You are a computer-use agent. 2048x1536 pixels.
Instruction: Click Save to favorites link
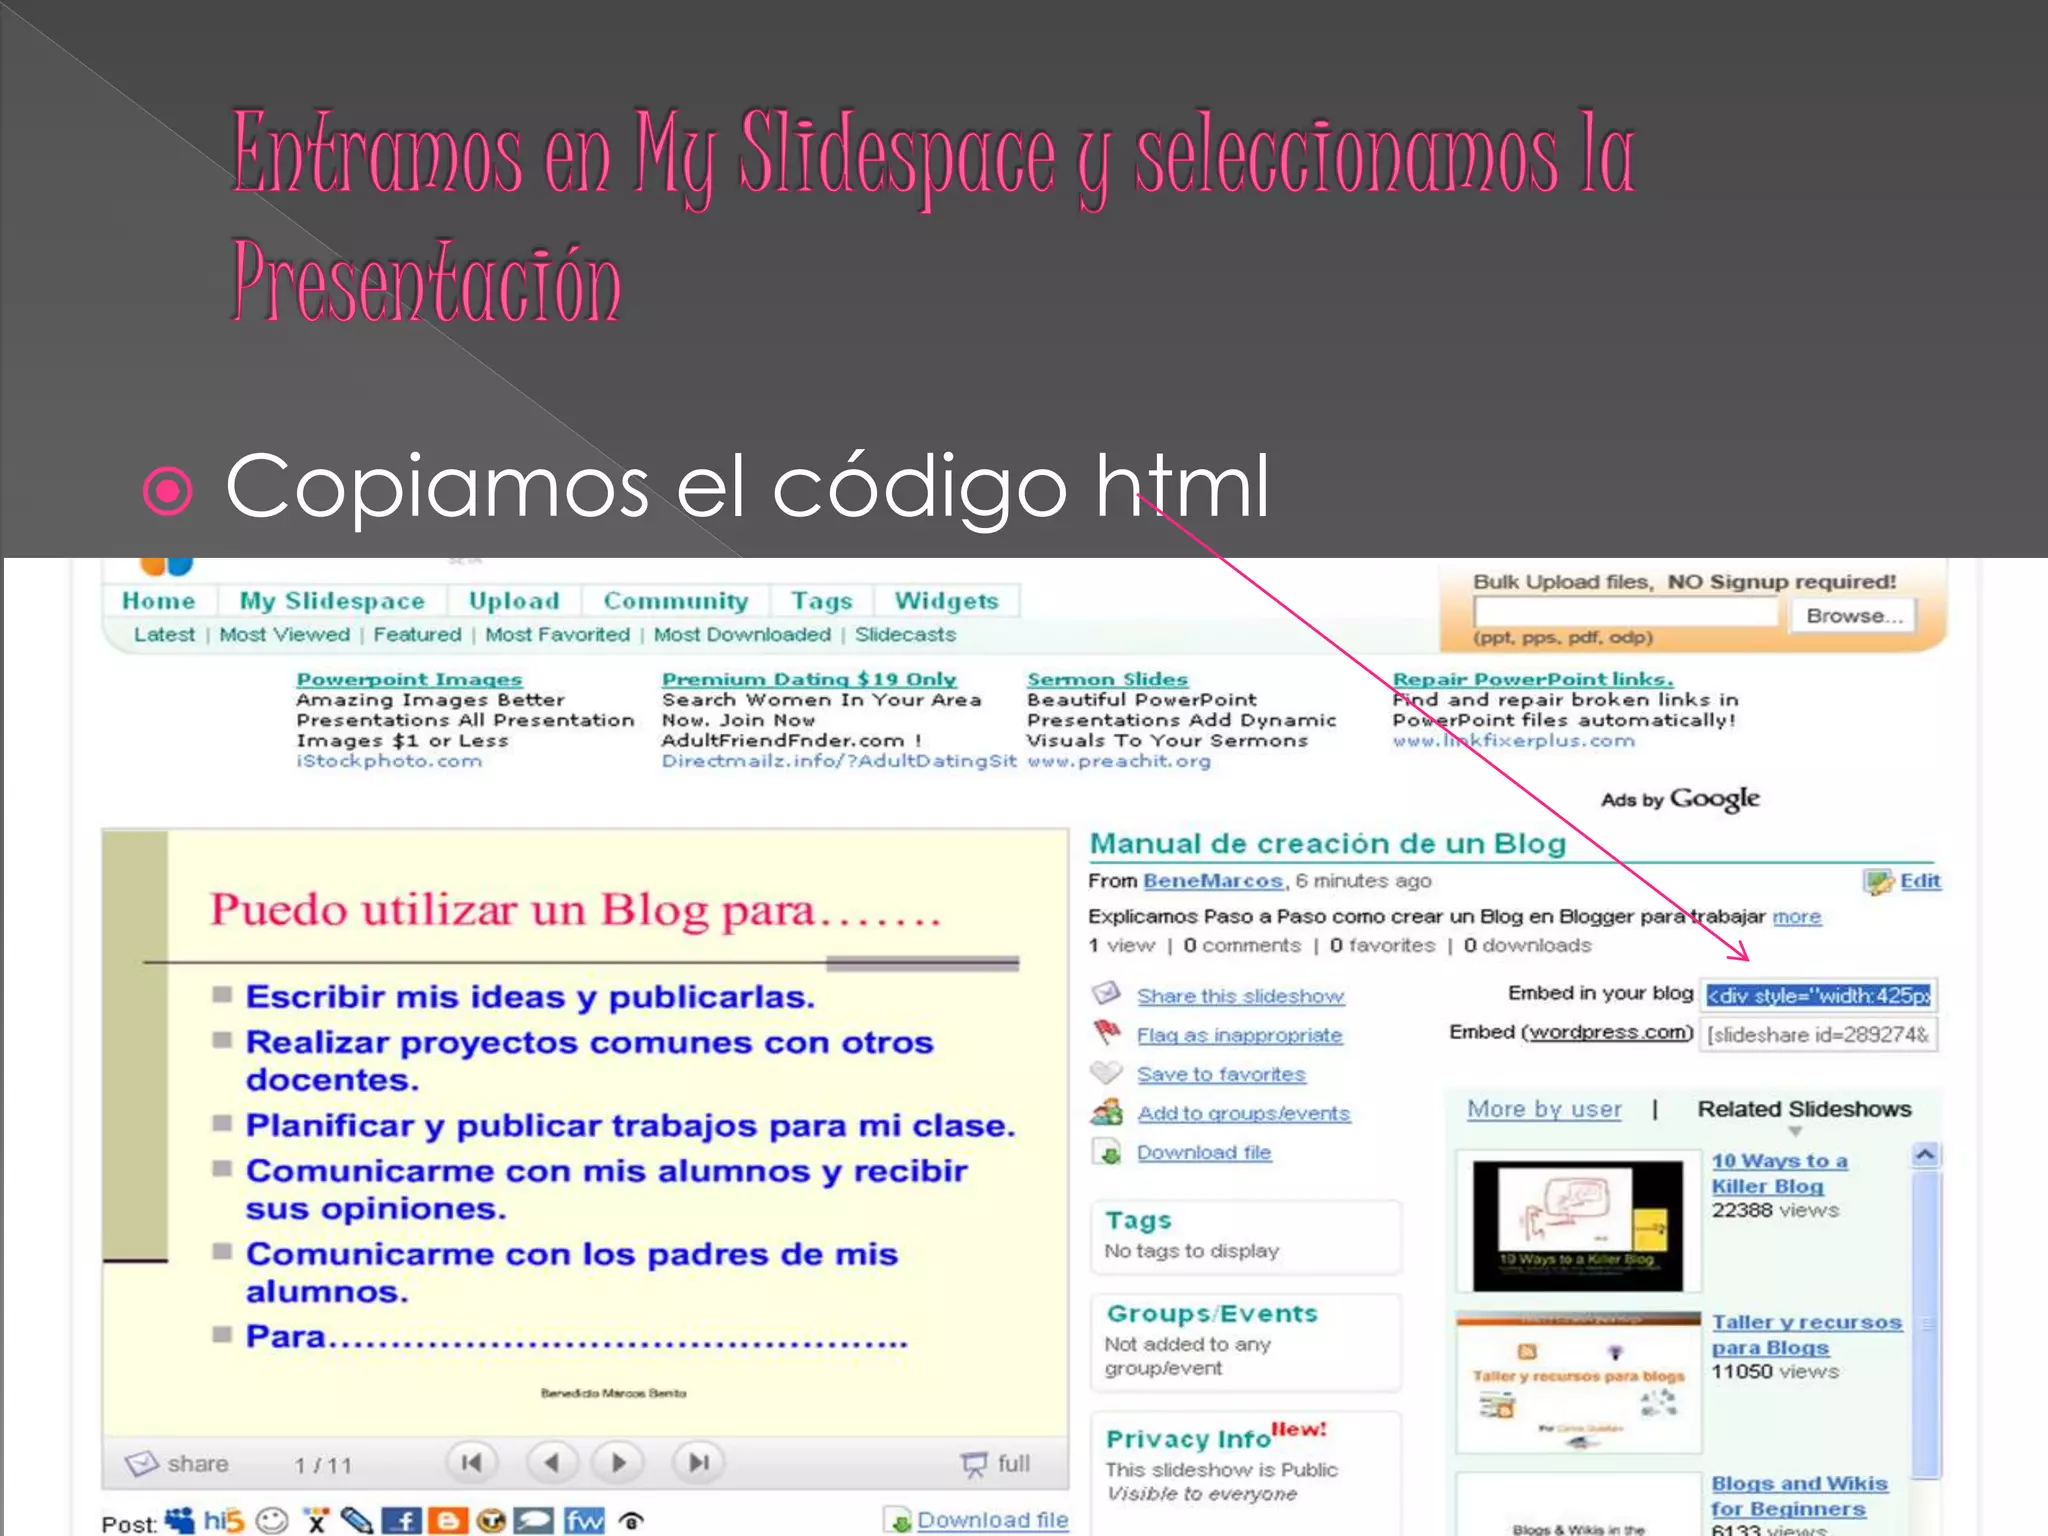tap(1221, 1074)
